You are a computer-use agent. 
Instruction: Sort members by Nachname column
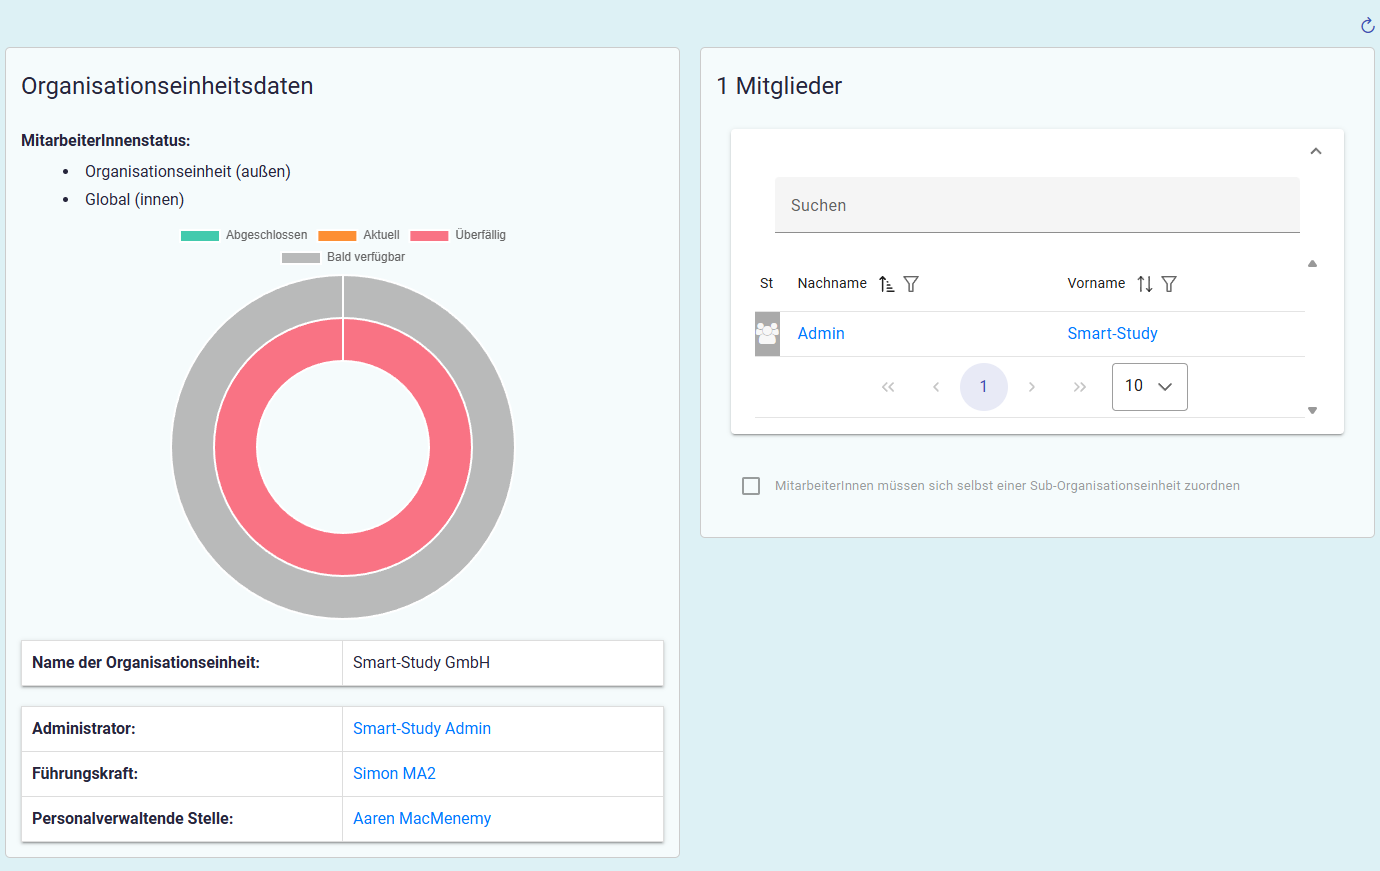886,284
